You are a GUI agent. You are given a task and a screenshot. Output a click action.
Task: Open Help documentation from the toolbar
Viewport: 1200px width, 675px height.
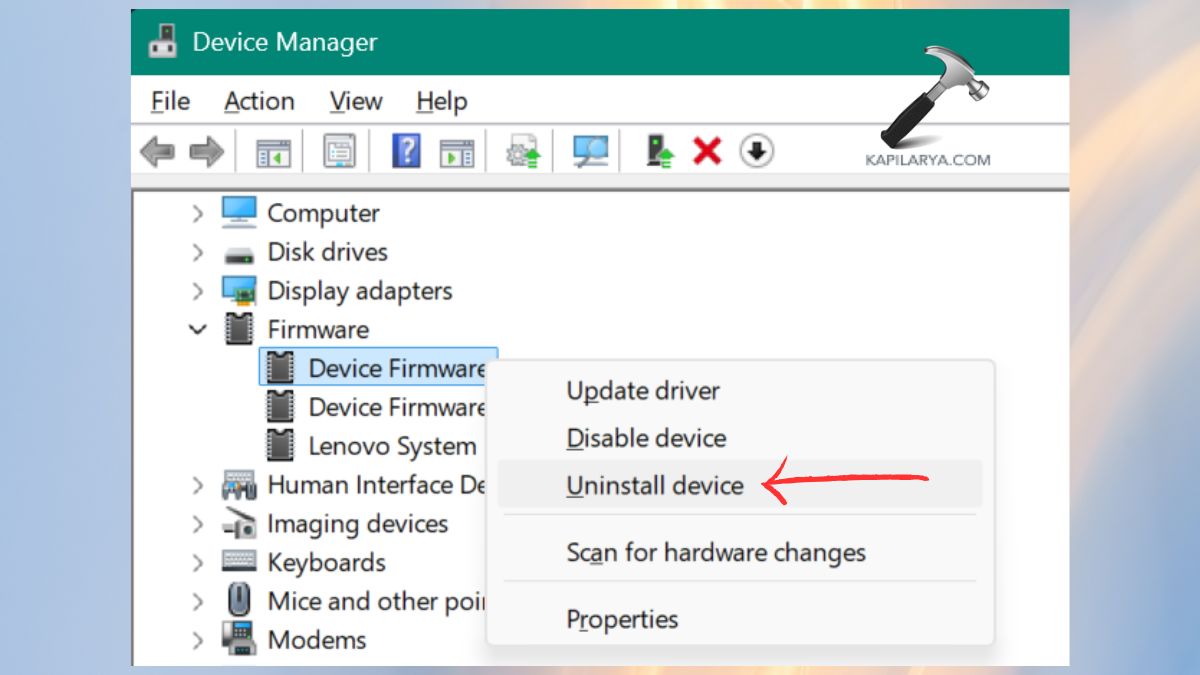tap(405, 150)
